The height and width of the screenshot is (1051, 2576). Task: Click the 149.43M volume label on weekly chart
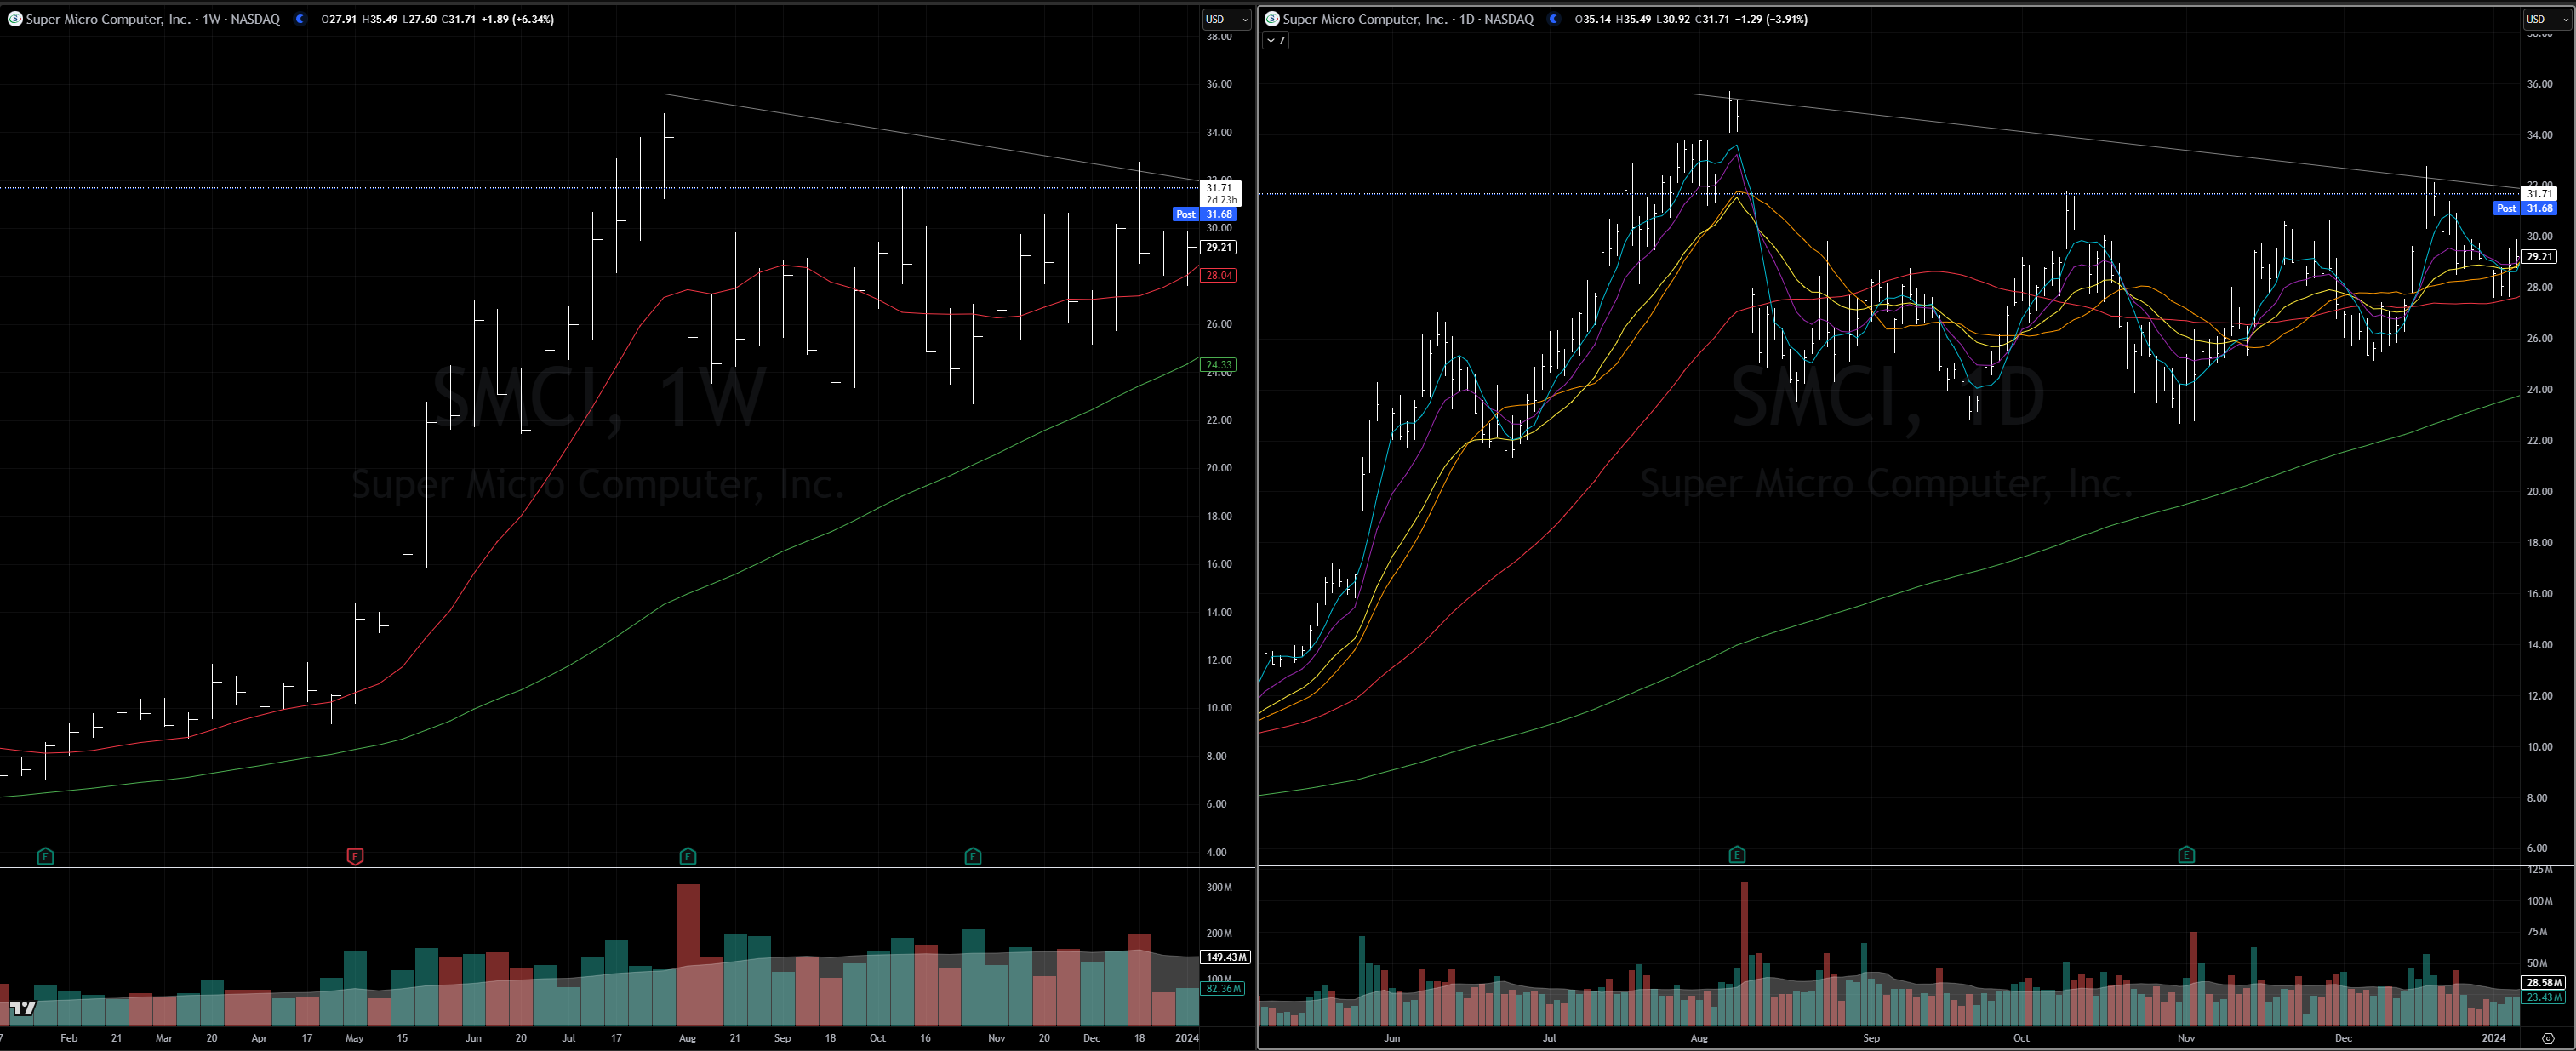pos(1225,957)
